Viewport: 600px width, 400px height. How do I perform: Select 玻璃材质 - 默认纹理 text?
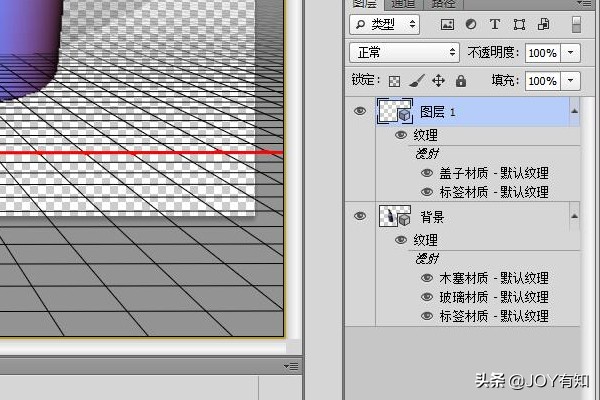click(x=494, y=297)
